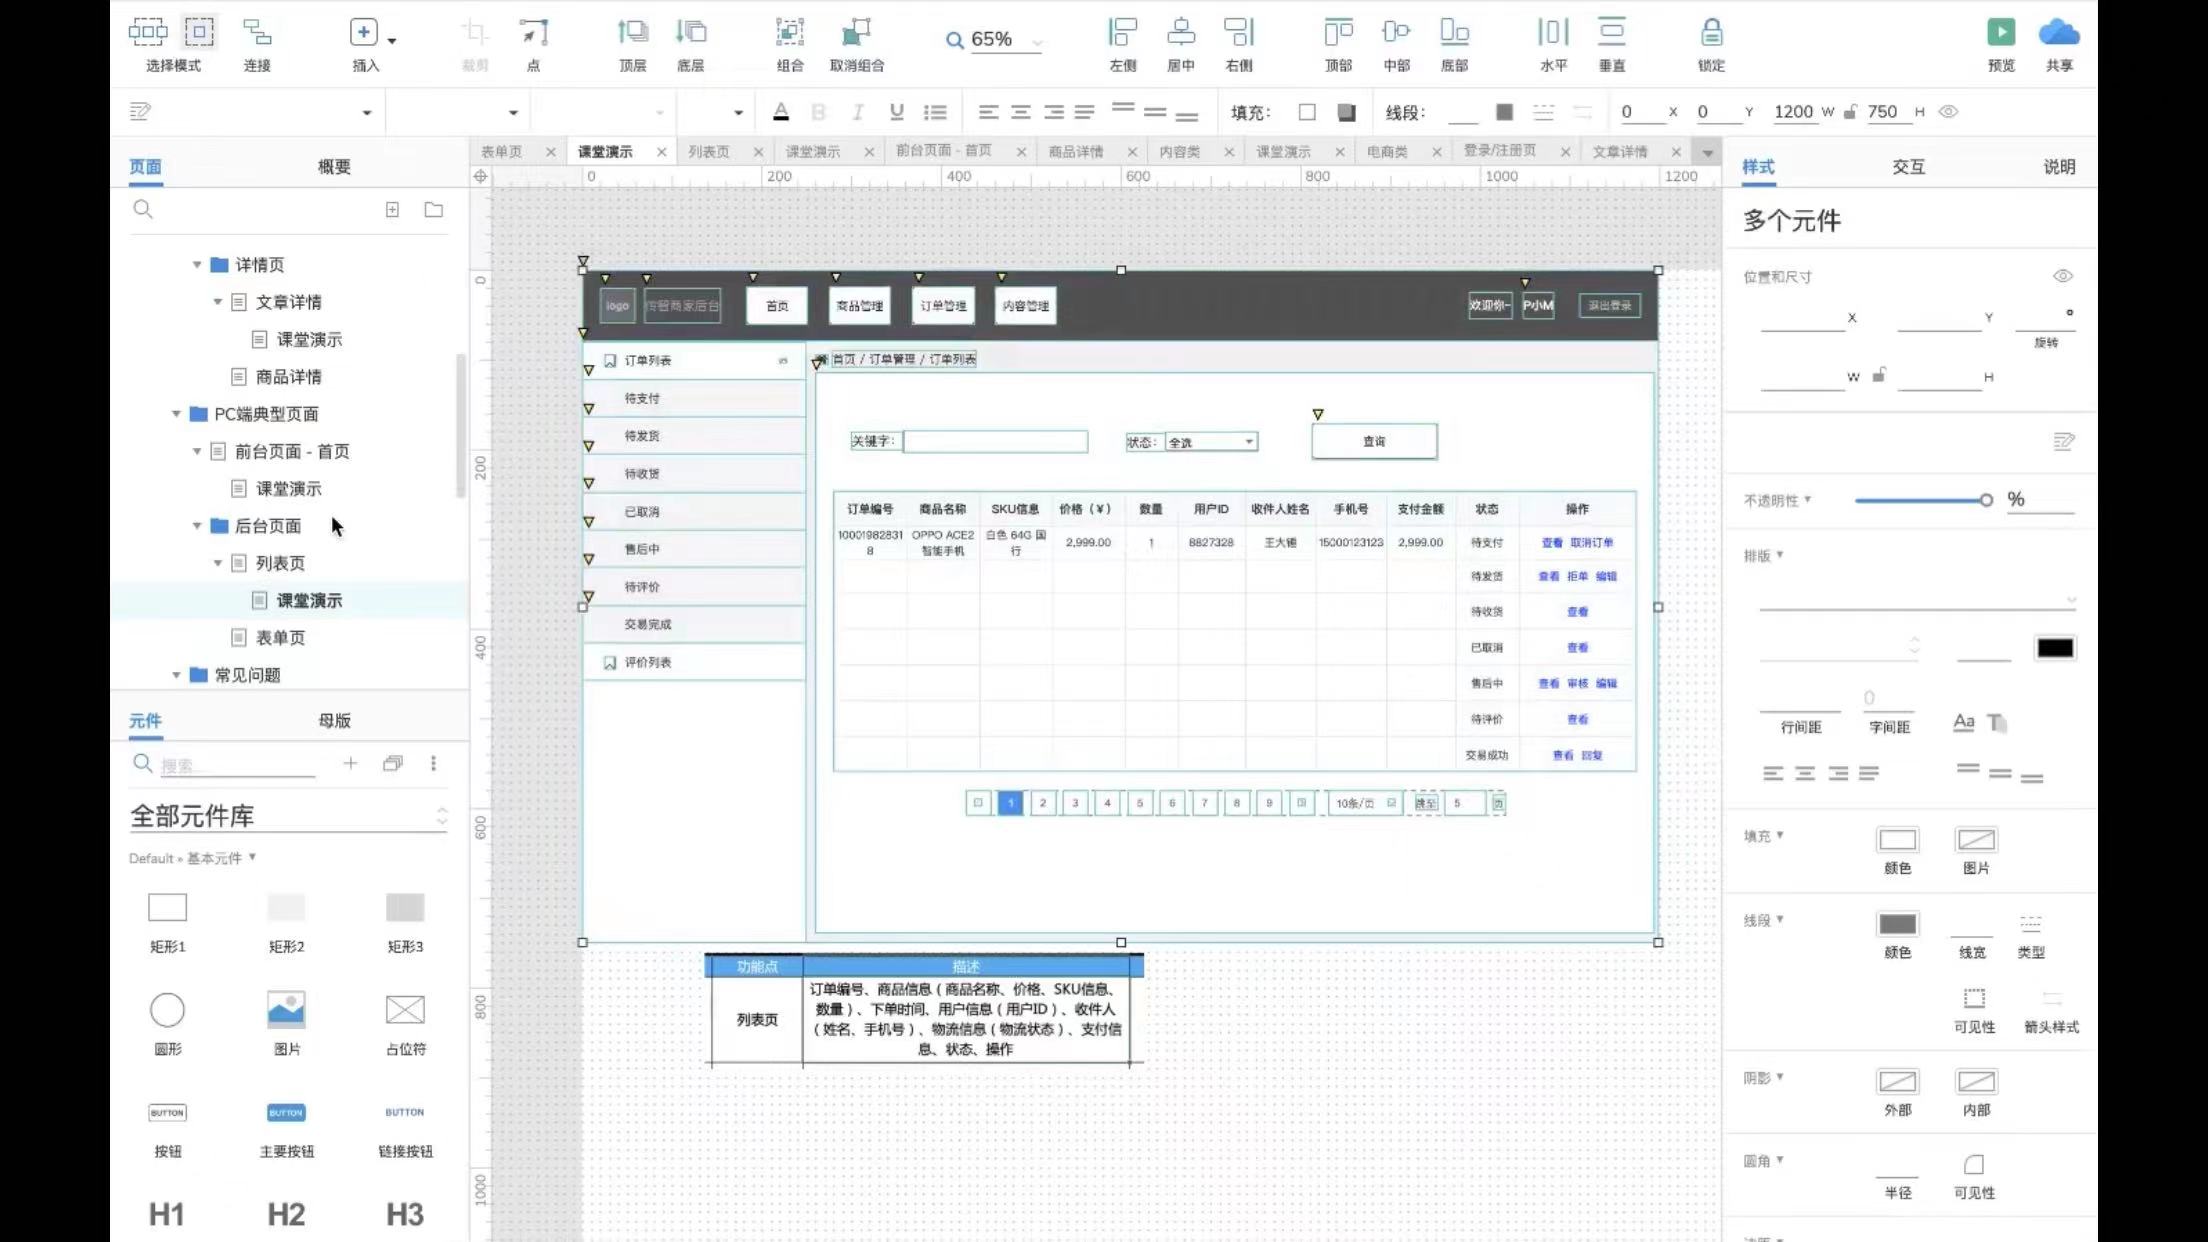Collapse the 后台页面 folder
This screenshot has height=1242, width=2208.
coord(197,526)
